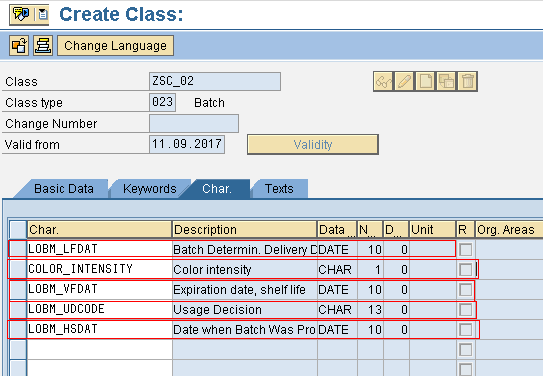Click the Change Language button
This screenshot has width=543, height=376.
click(115, 46)
